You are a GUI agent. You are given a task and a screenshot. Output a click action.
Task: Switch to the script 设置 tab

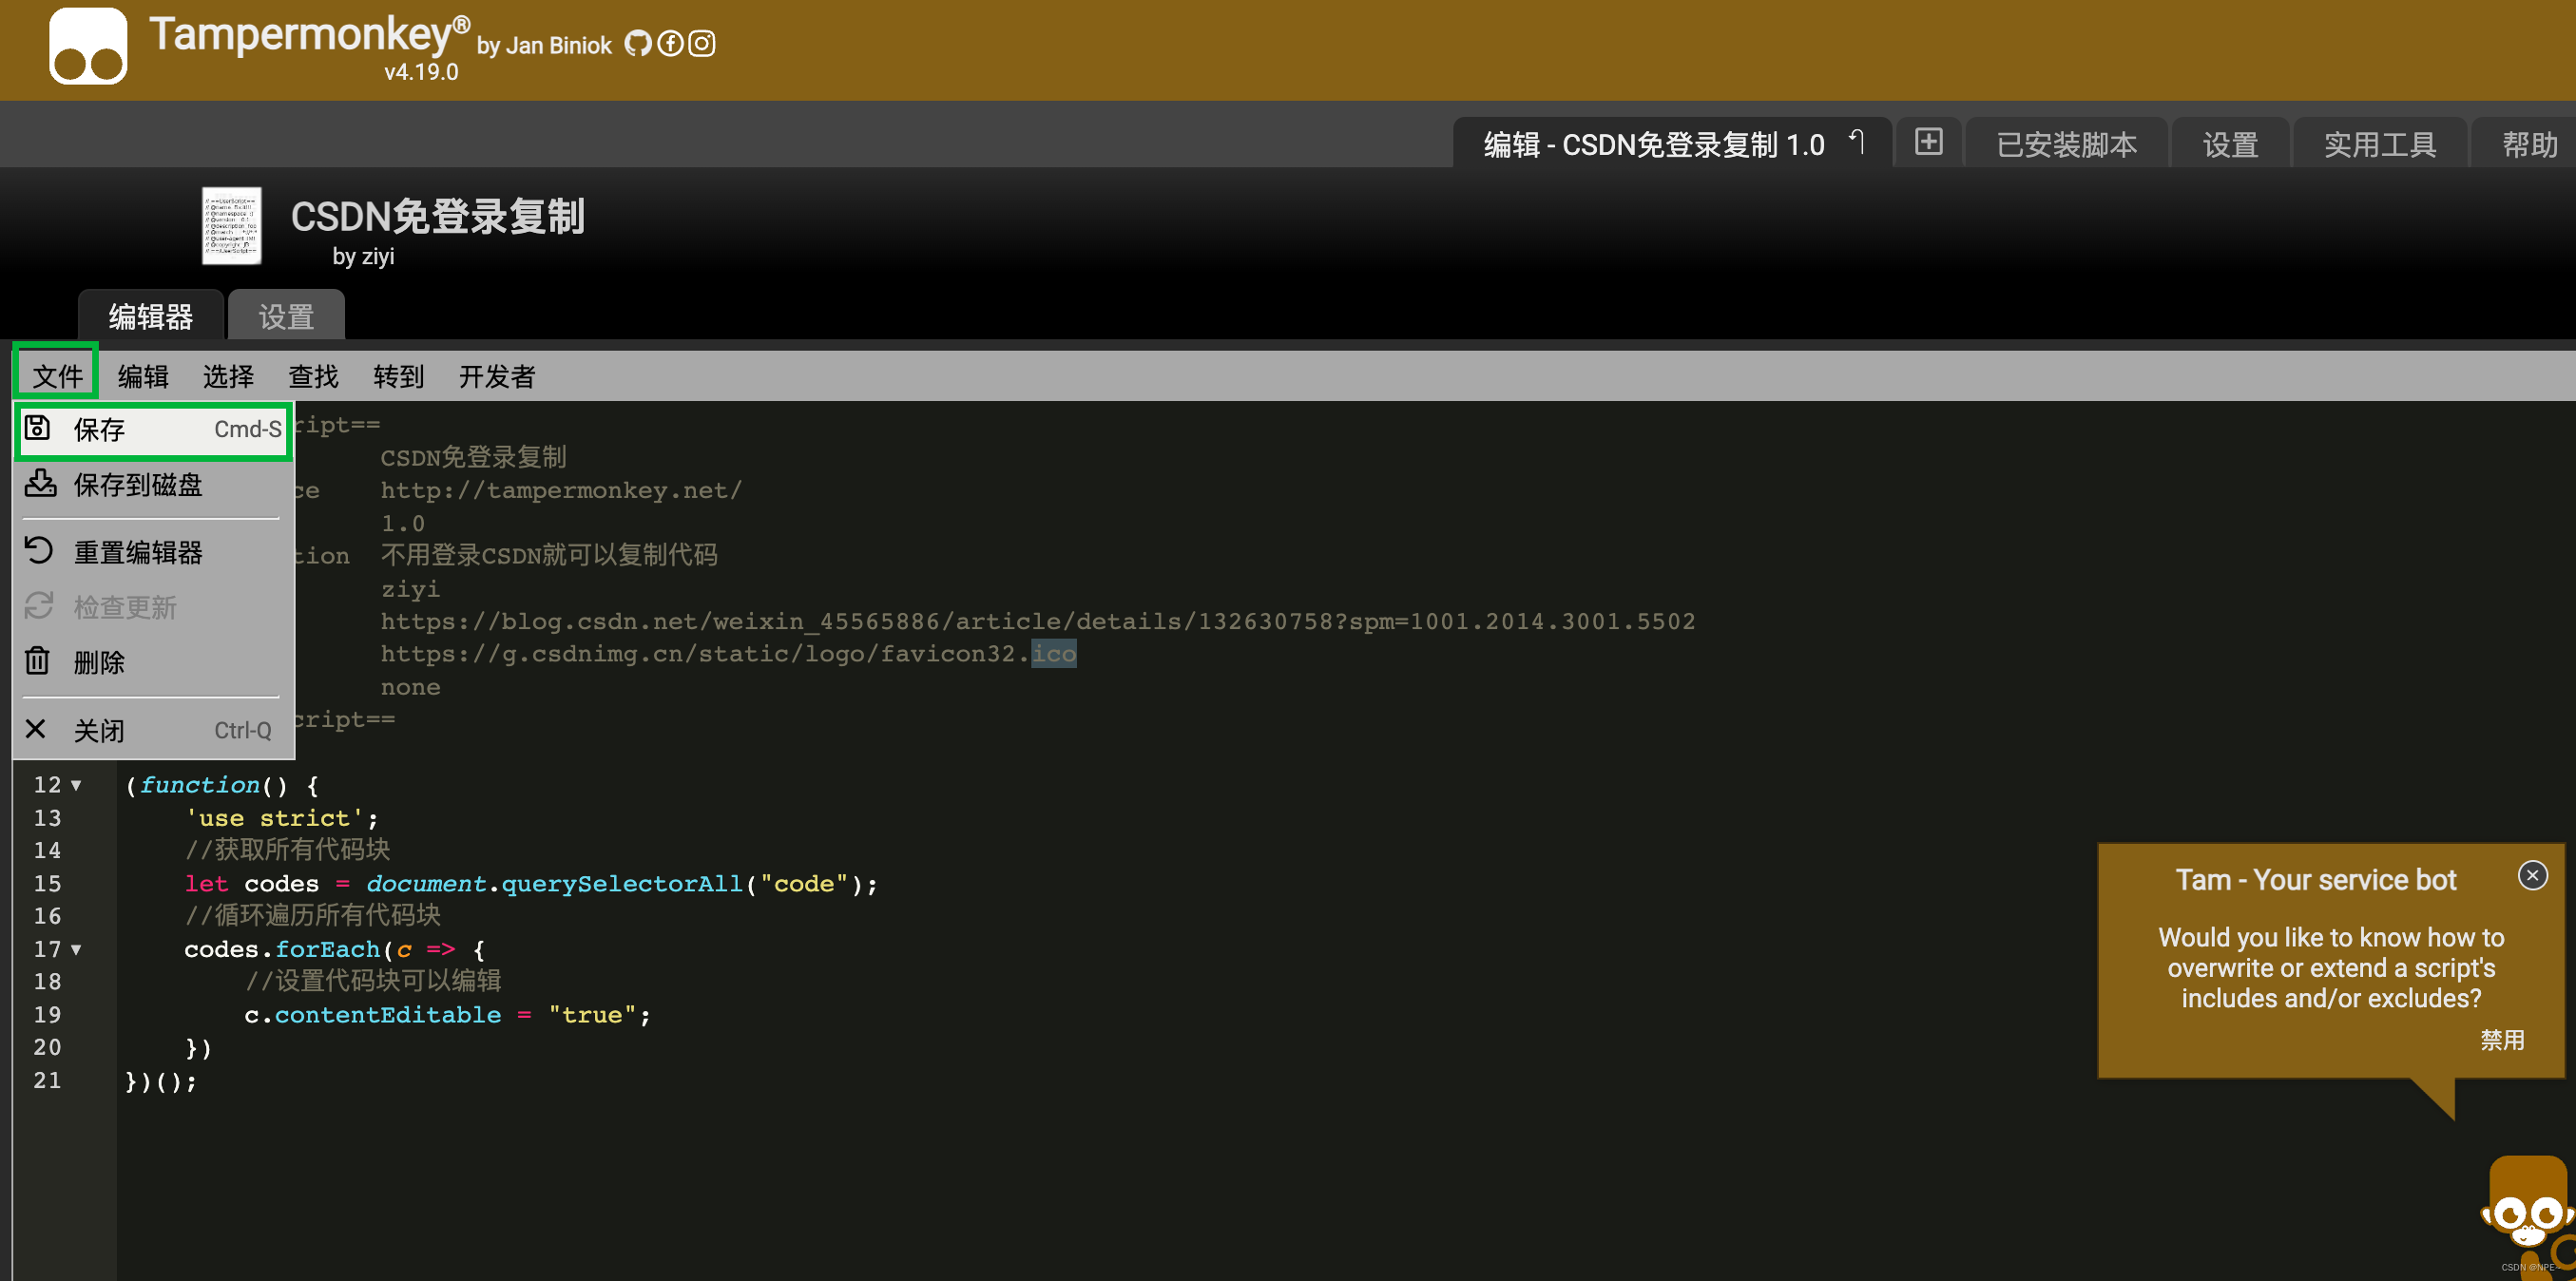coord(287,316)
